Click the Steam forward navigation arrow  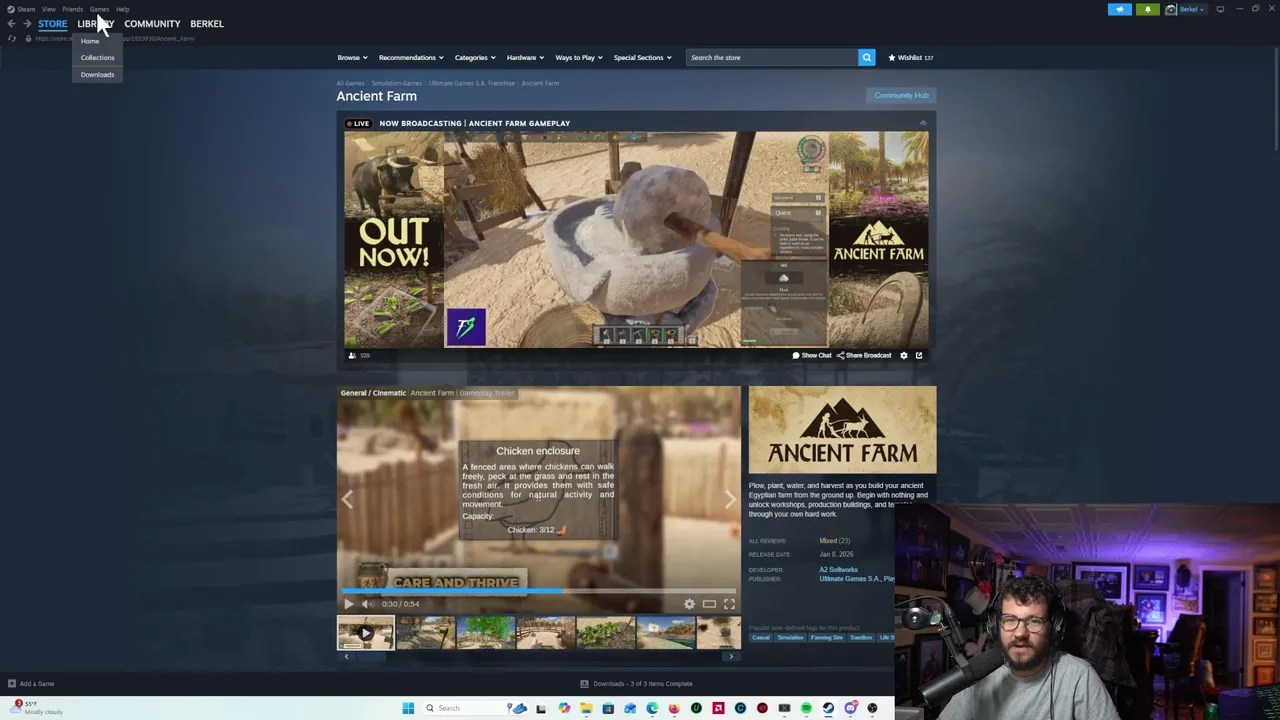[27, 24]
